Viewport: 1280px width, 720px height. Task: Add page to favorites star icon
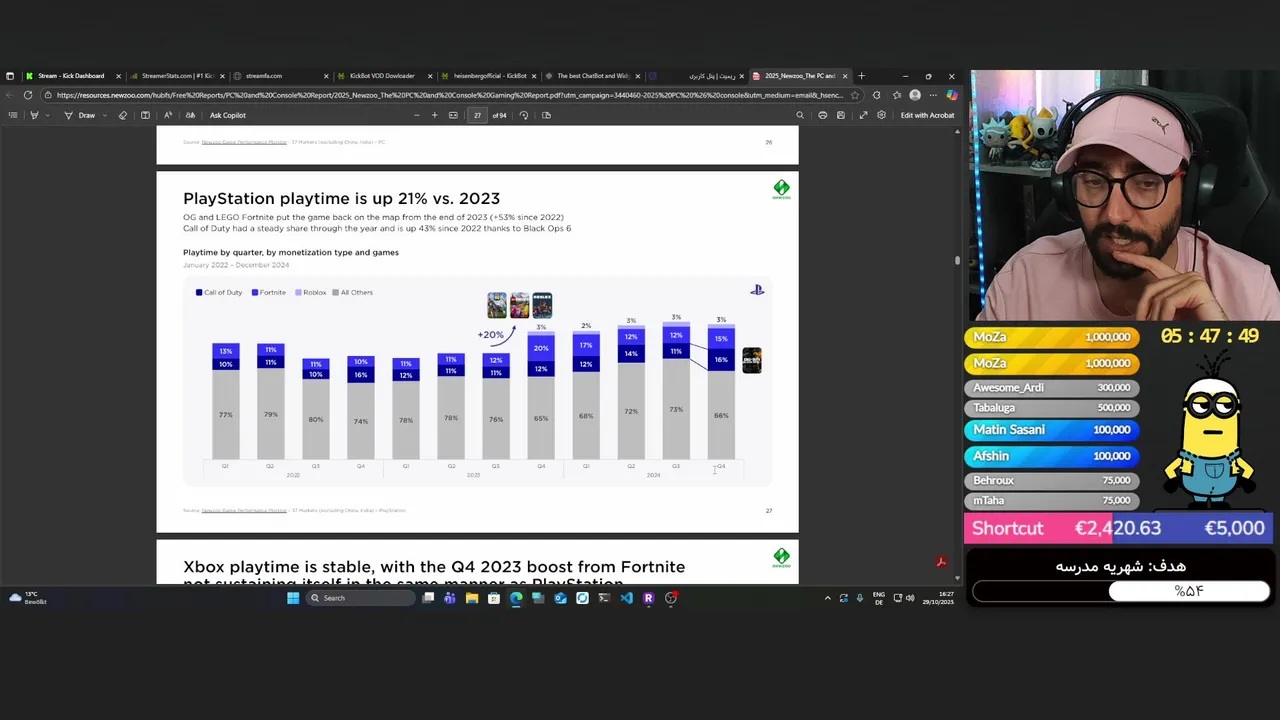tap(855, 95)
